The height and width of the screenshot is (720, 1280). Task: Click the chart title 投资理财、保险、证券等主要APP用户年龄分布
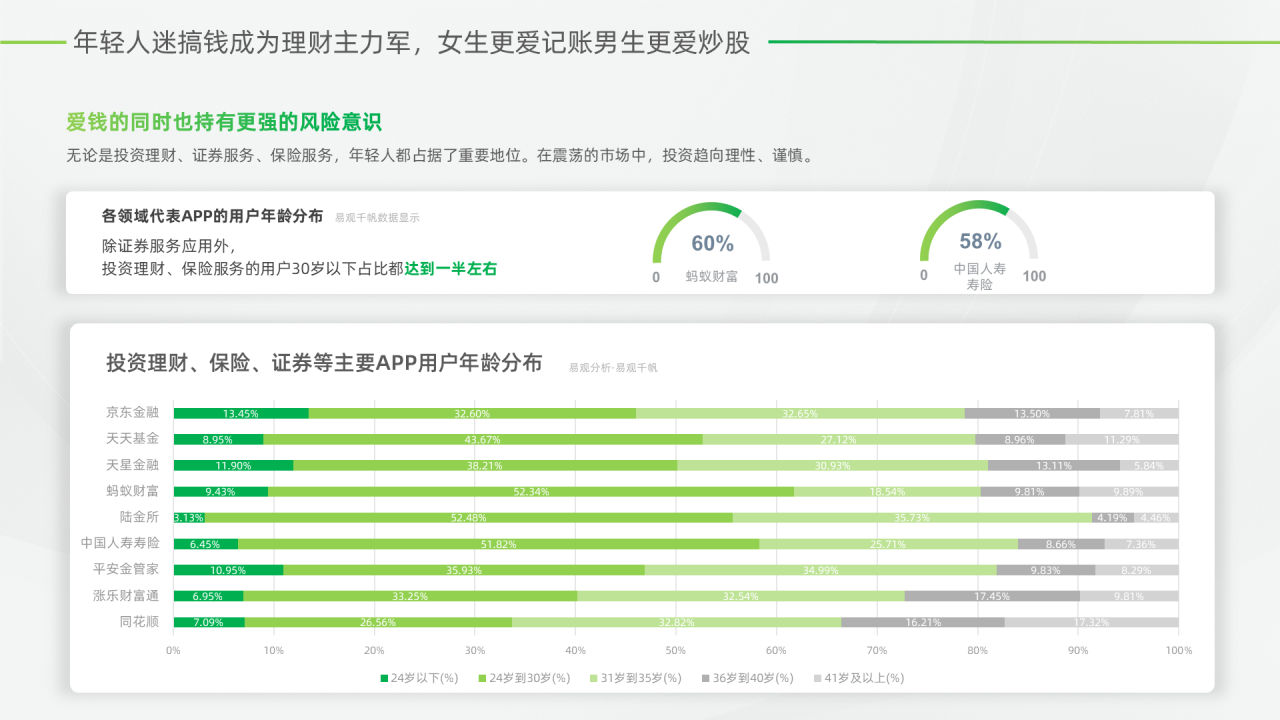tap(324, 363)
